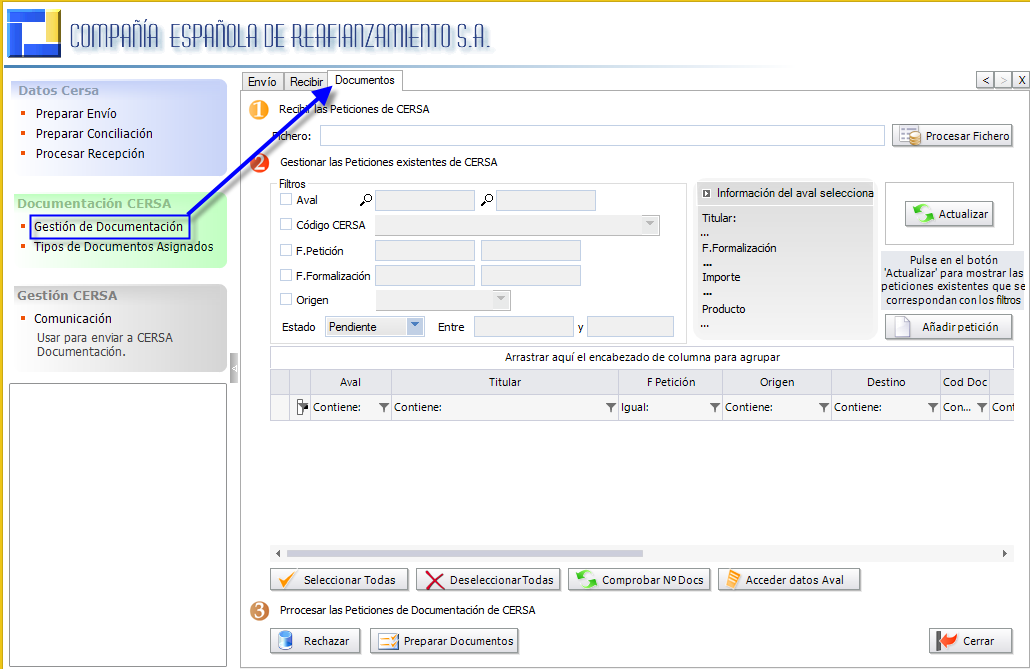
Task: Enable the Origen filter checkbox
Action: pyautogui.click(x=286, y=299)
